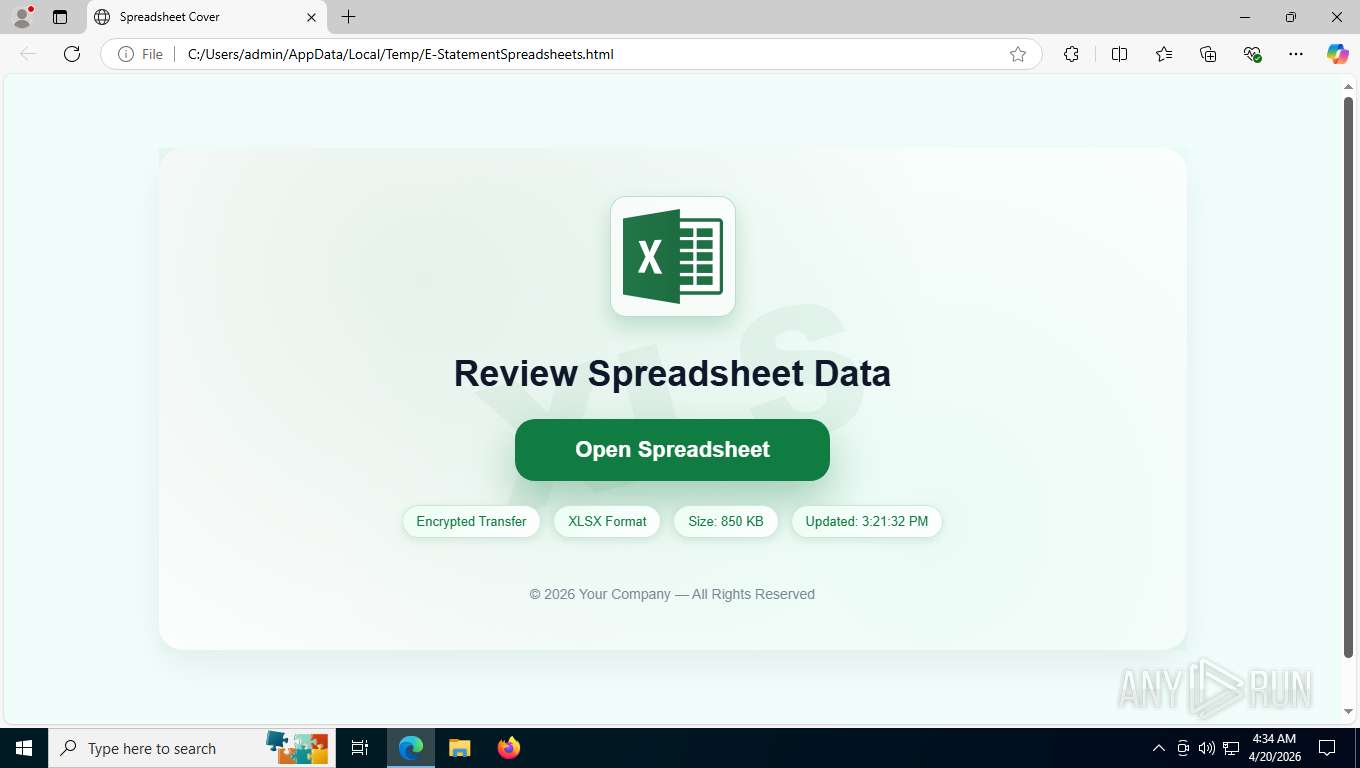
Task: Click the taskbar search box
Action: coord(191,748)
